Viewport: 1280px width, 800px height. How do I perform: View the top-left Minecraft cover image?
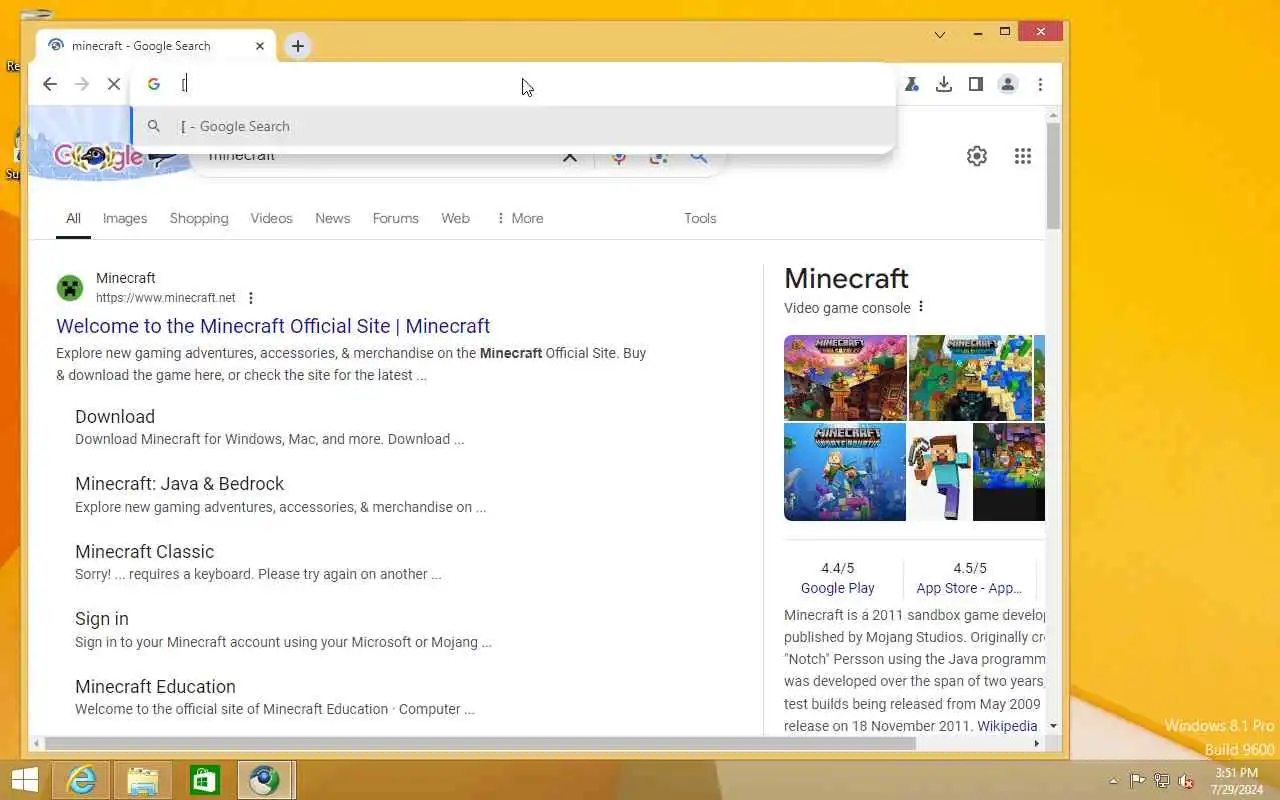click(x=845, y=377)
